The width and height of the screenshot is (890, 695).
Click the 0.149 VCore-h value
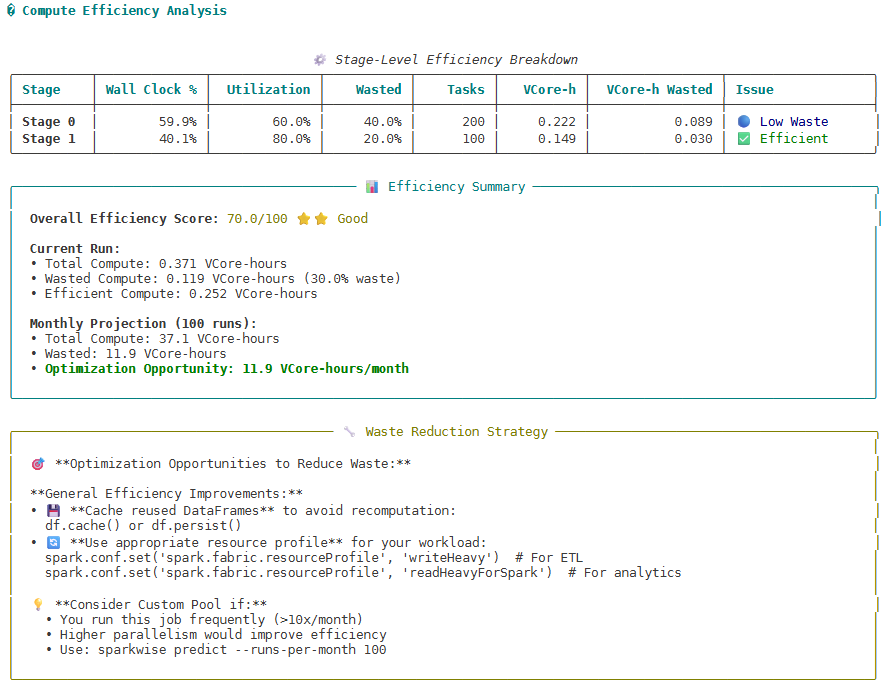[557, 139]
